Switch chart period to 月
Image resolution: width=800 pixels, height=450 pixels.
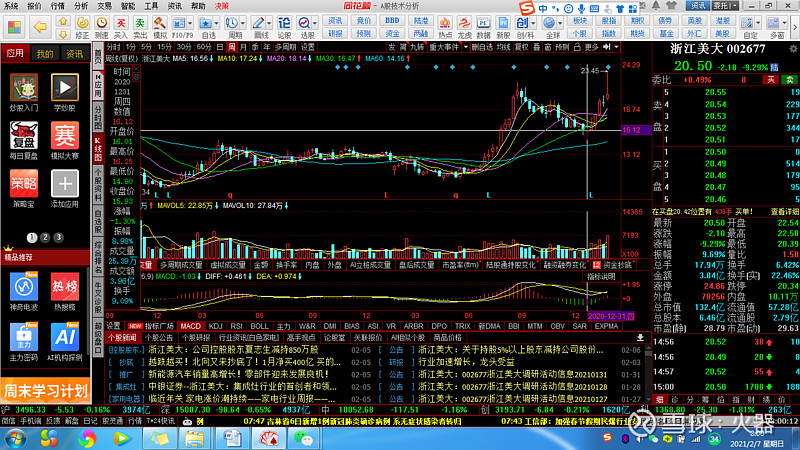(243, 47)
